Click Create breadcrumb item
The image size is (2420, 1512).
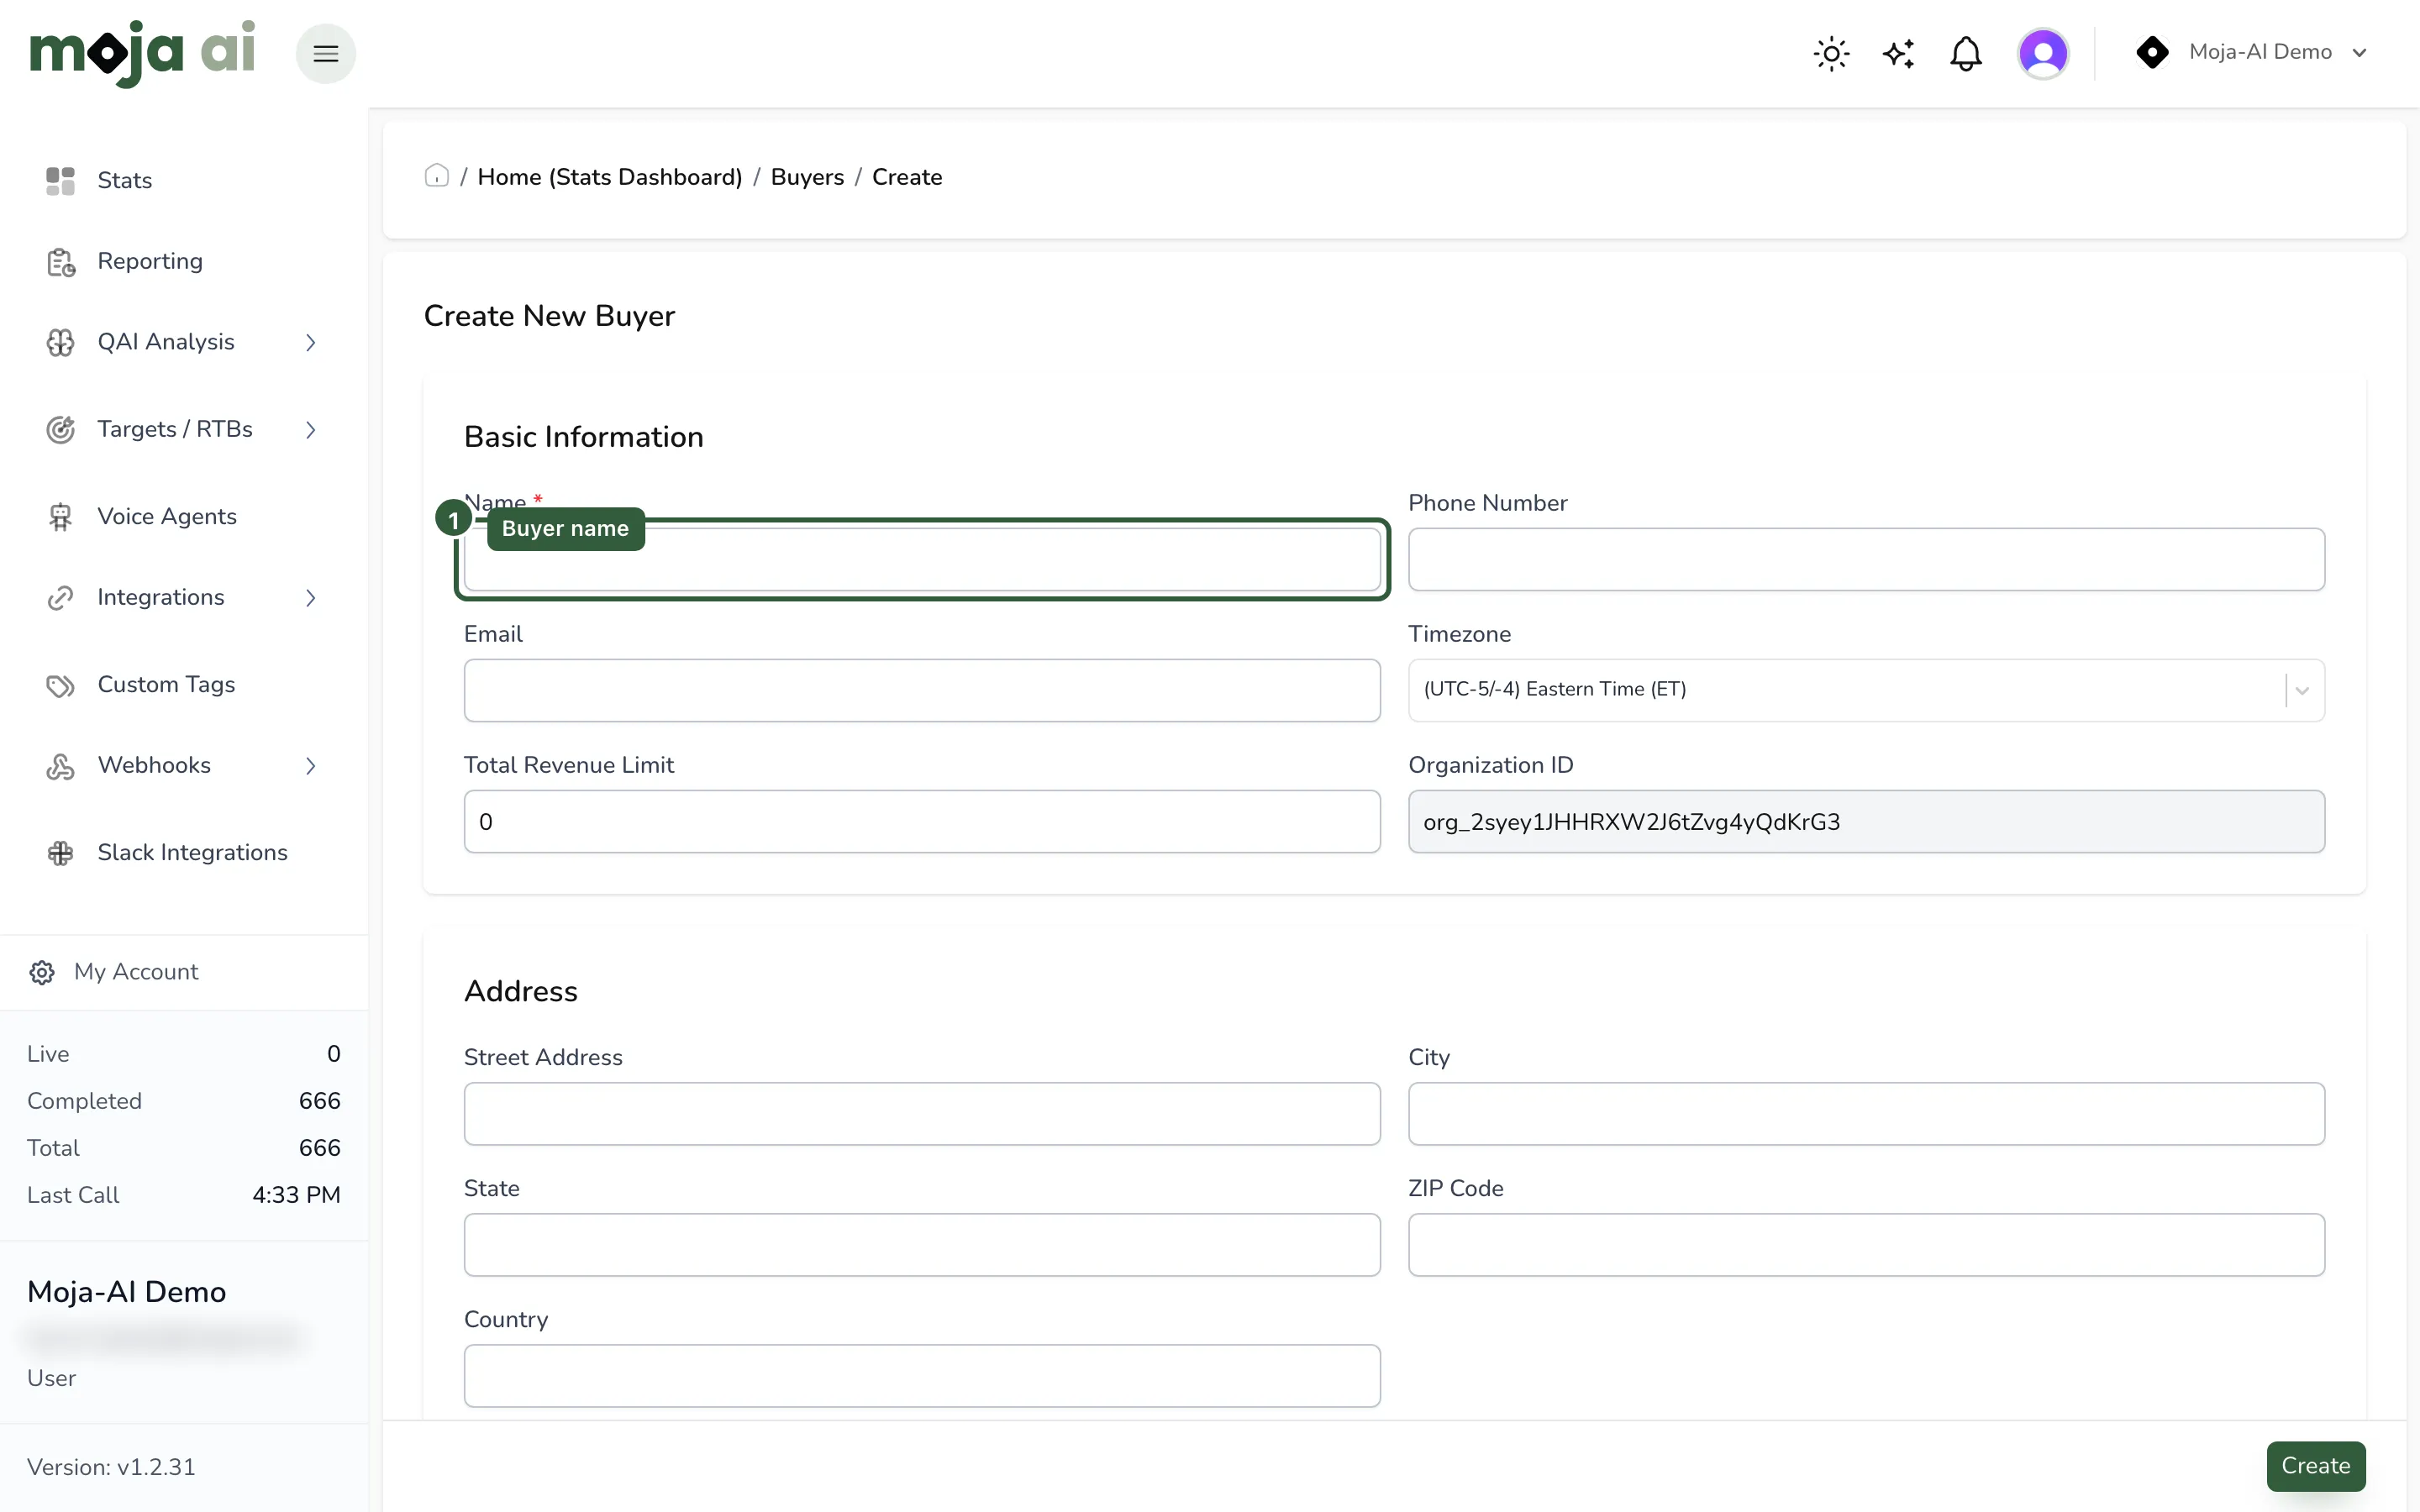[907, 177]
